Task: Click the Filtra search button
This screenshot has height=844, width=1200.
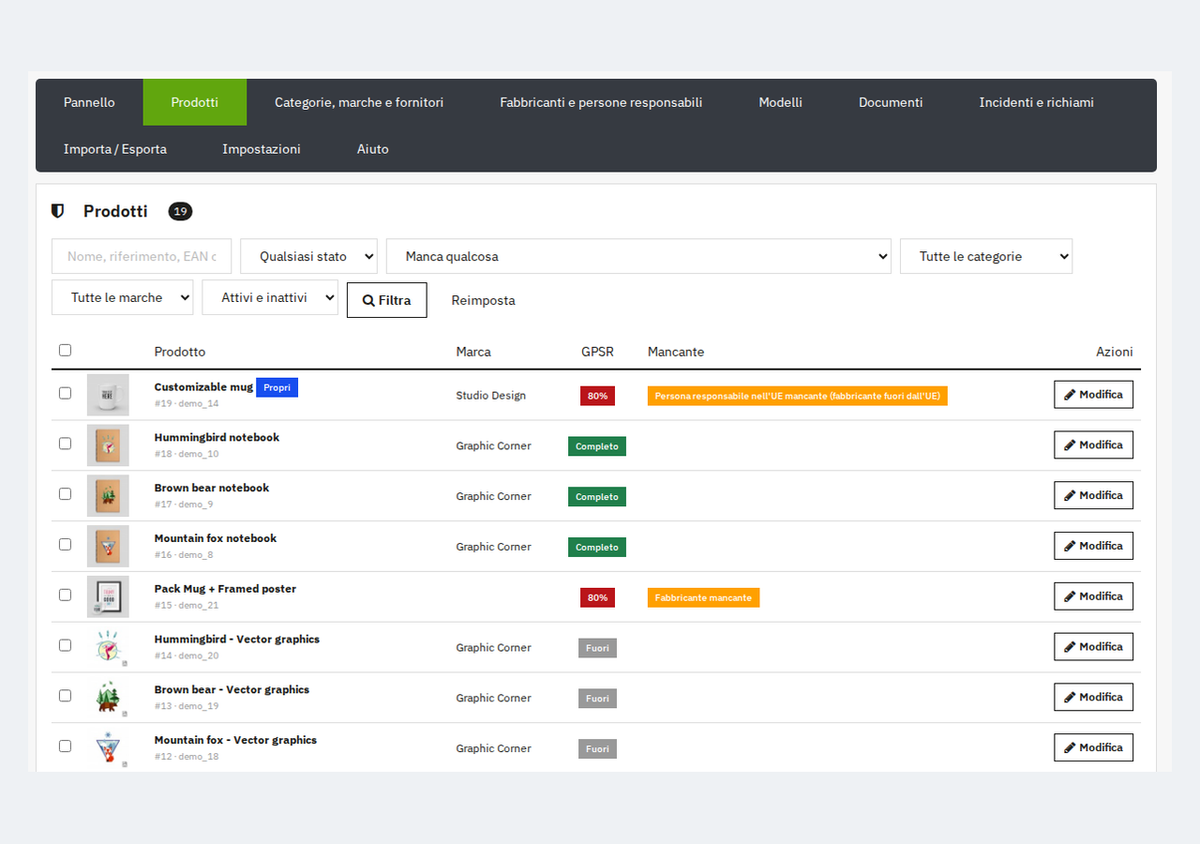Action: coord(387,300)
